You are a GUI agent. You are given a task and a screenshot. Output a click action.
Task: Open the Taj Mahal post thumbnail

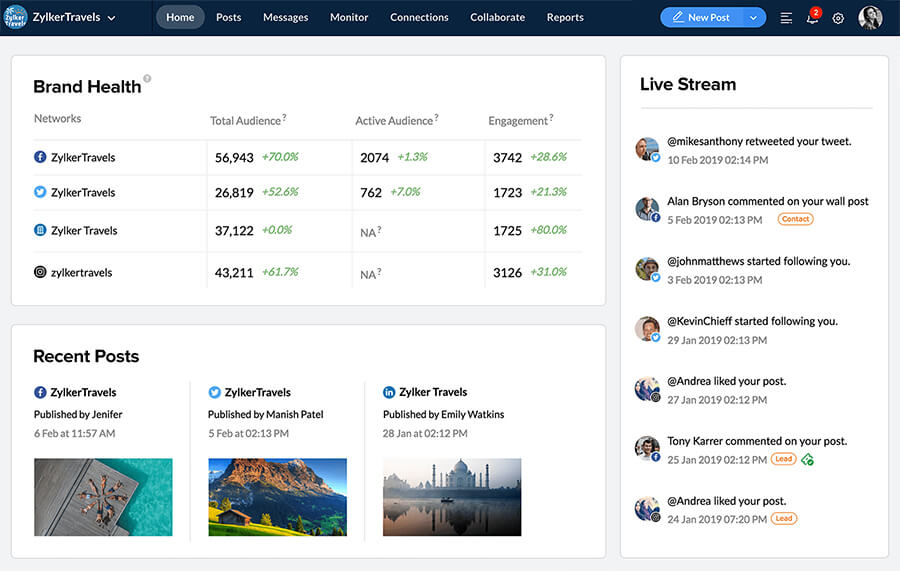pyautogui.click(x=452, y=497)
